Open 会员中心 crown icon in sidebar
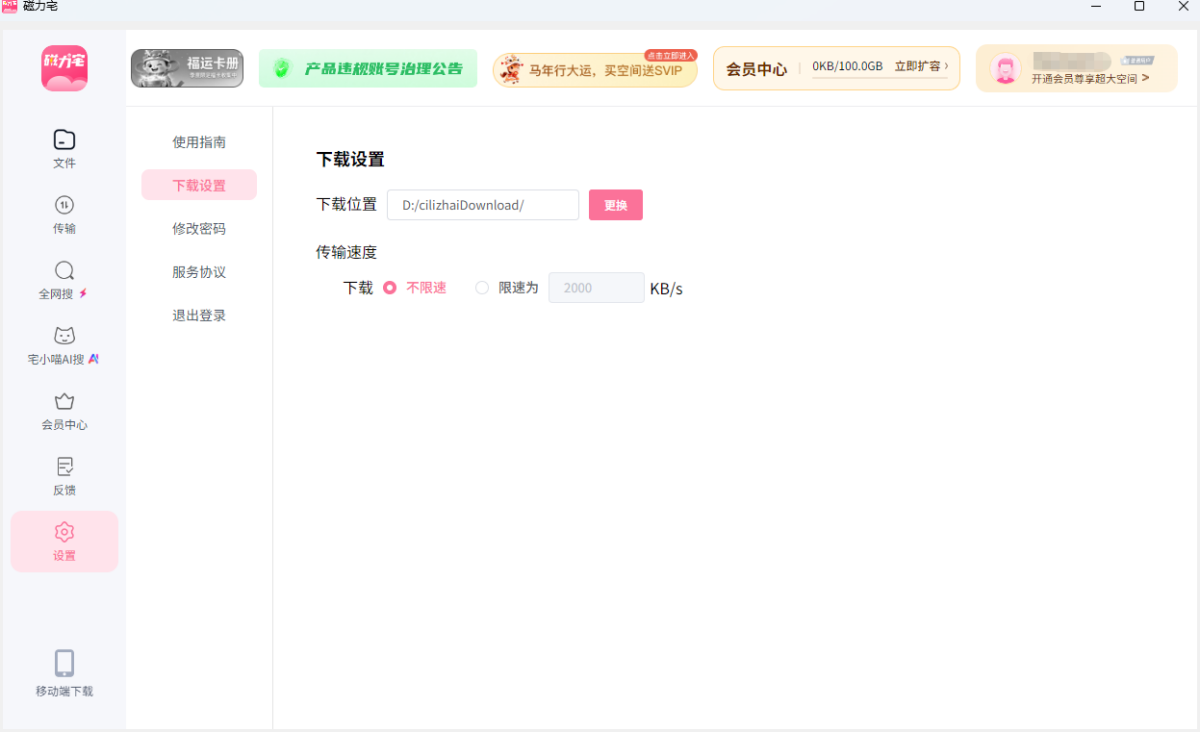This screenshot has height=732, width=1200. [x=64, y=402]
